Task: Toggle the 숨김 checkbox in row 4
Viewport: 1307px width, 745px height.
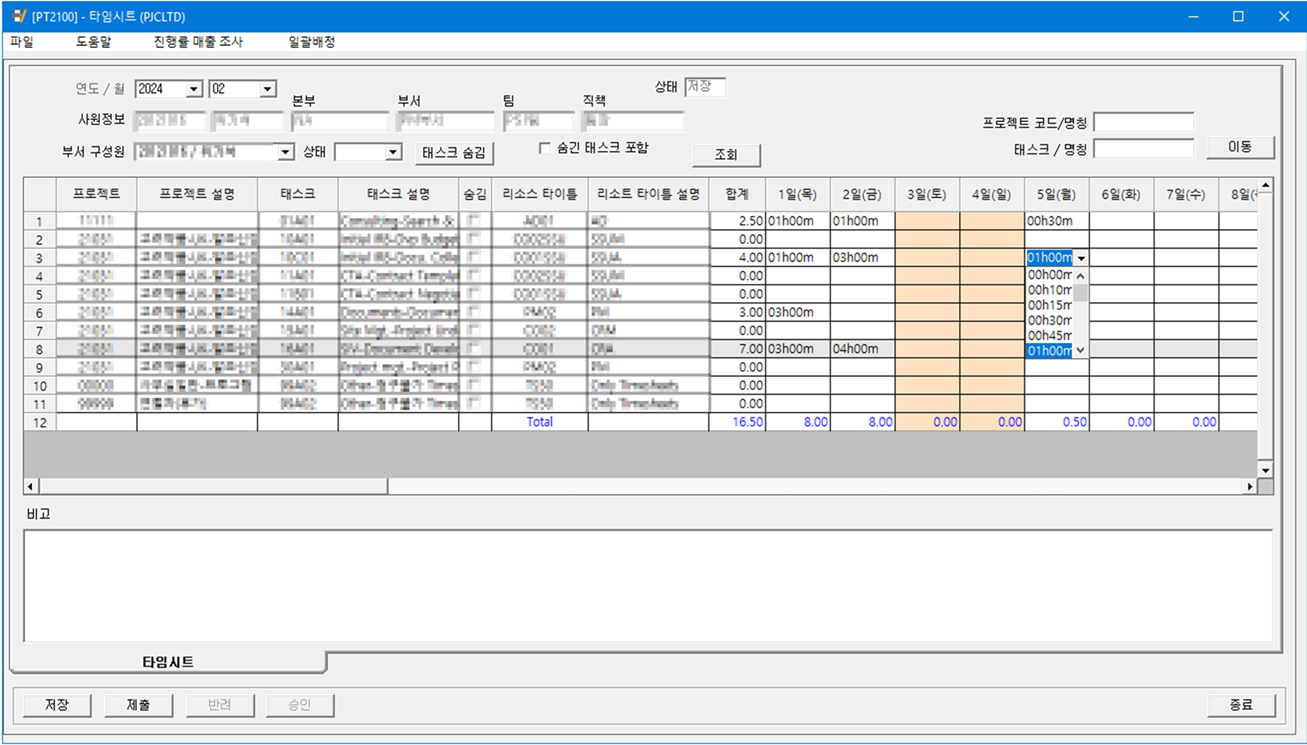Action: pos(475,276)
